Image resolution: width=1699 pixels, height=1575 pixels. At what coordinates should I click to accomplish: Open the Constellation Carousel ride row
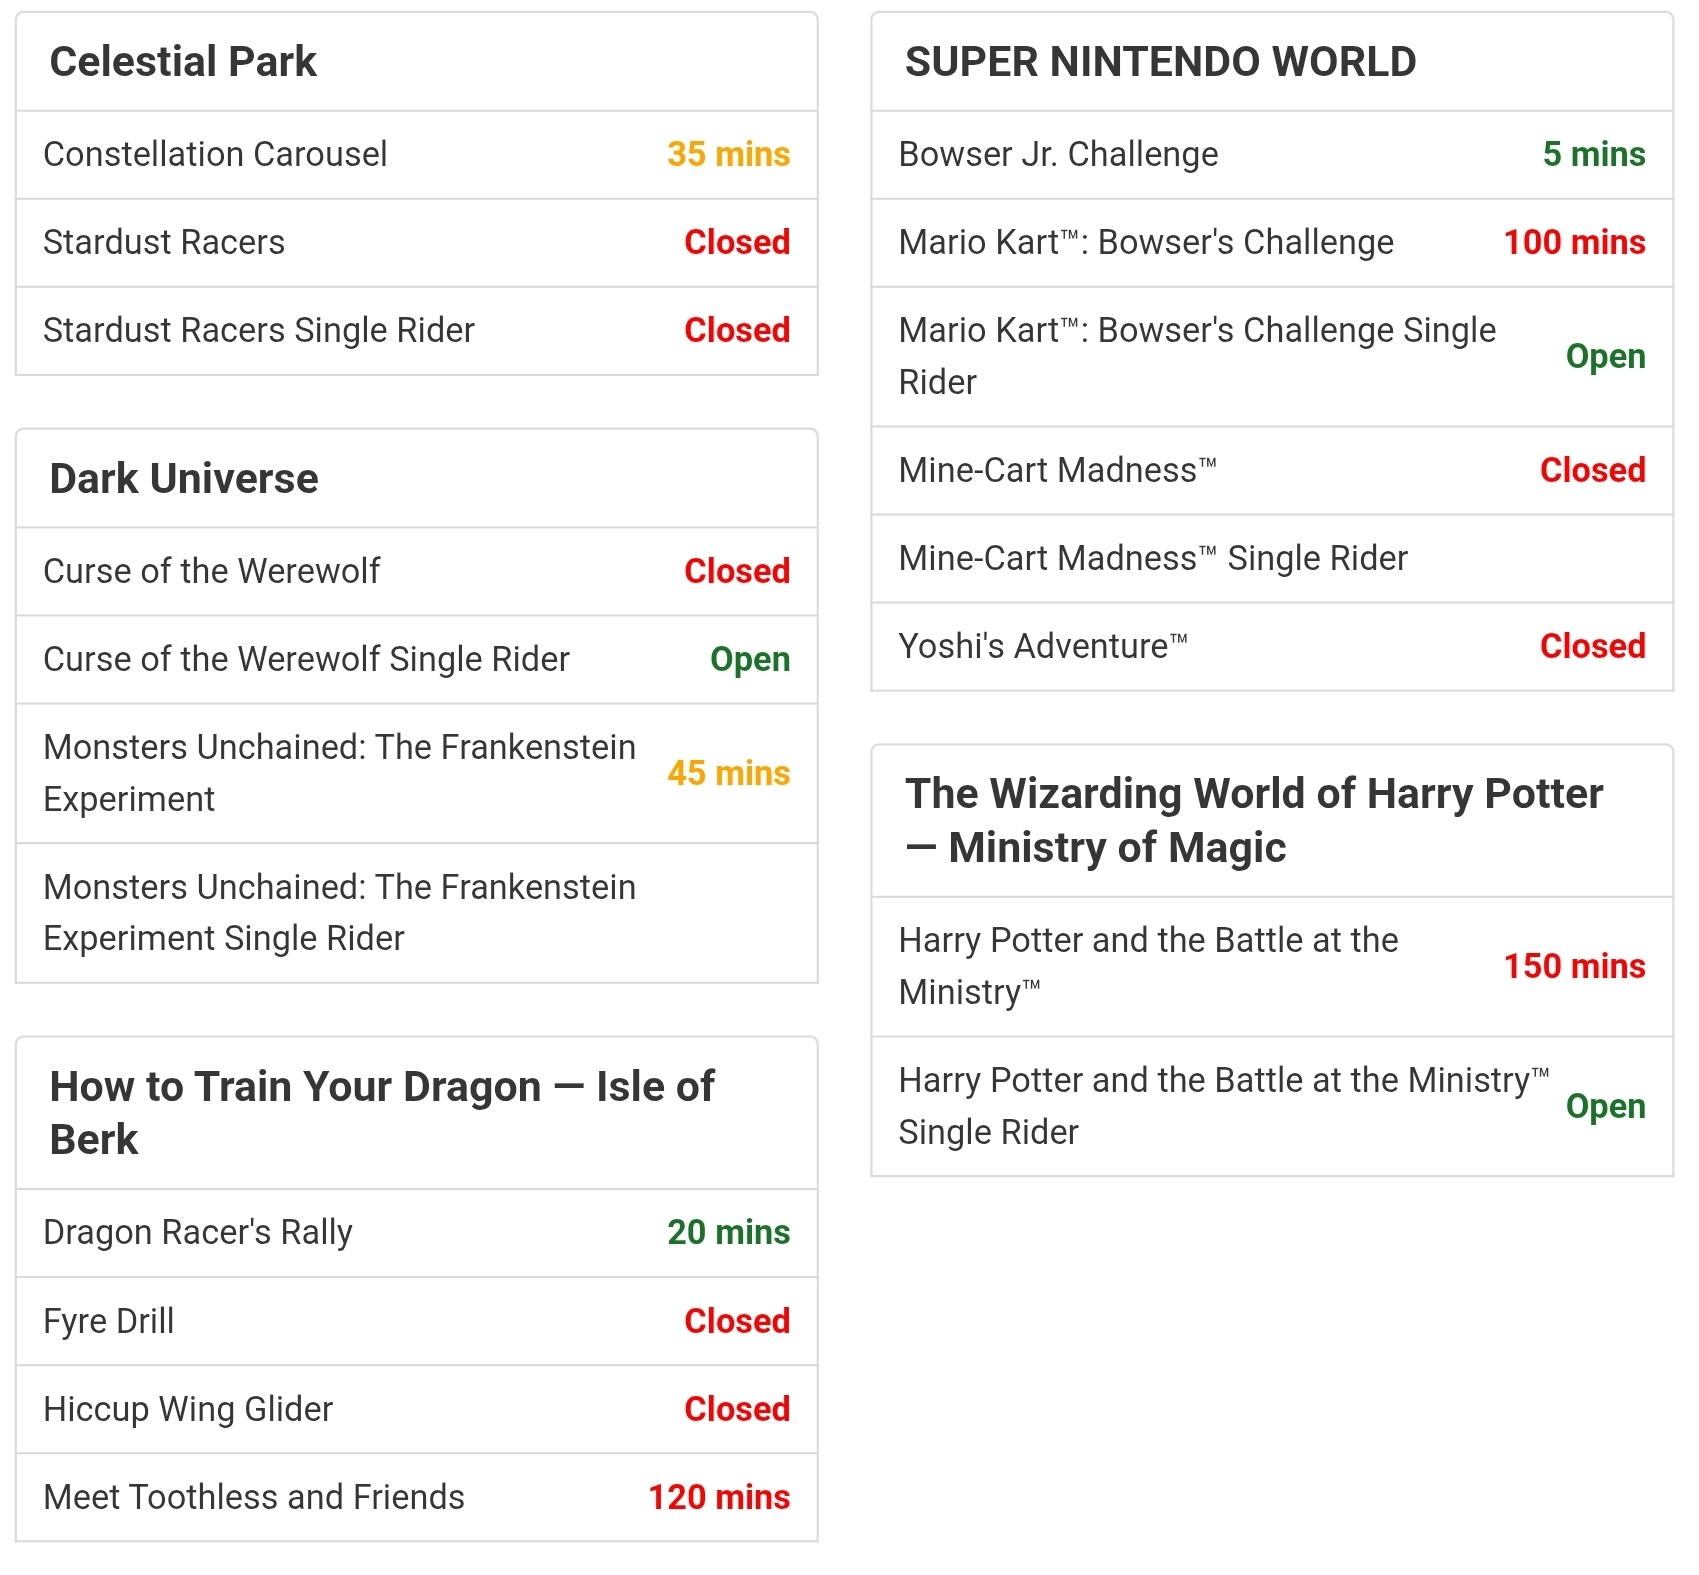click(x=416, y=155)
